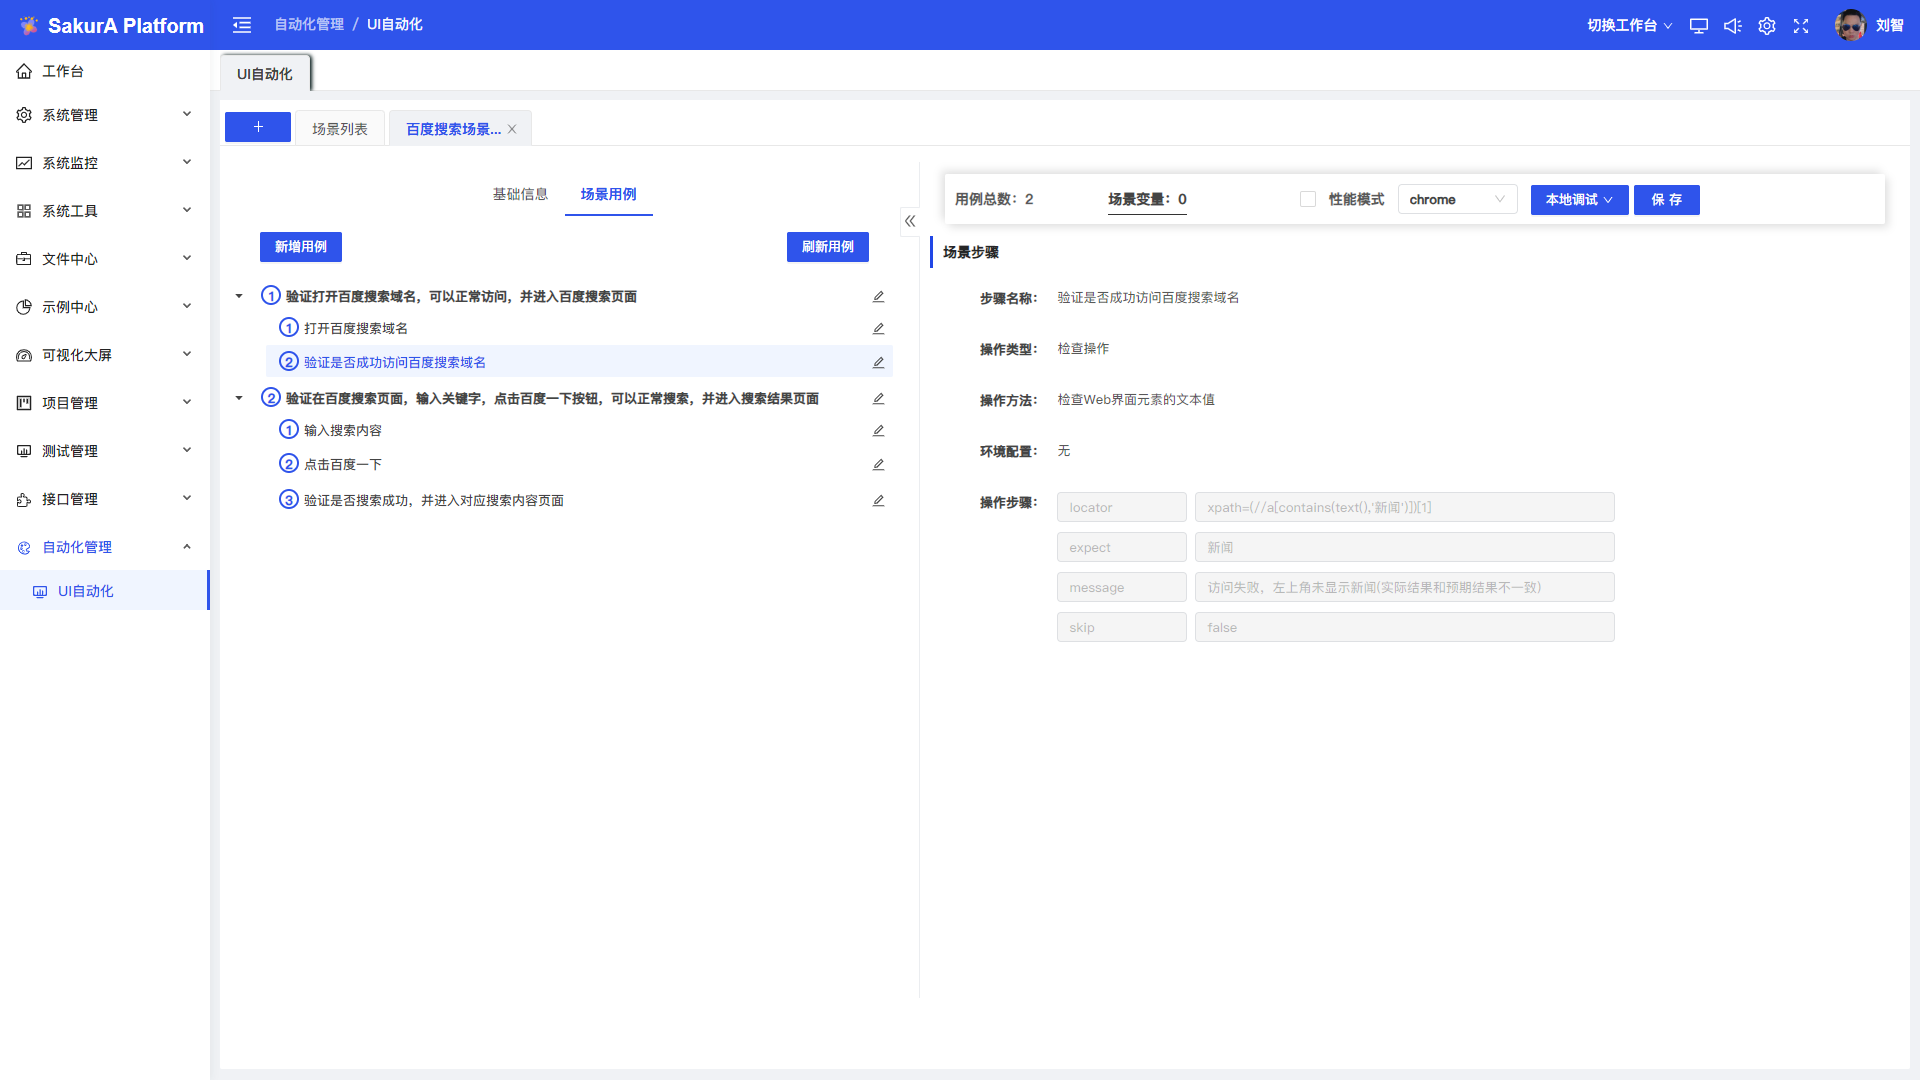Toggle fullscreen mode icon
Viewport: 1920px width, 1080px height.
[x=1801, y=26]
